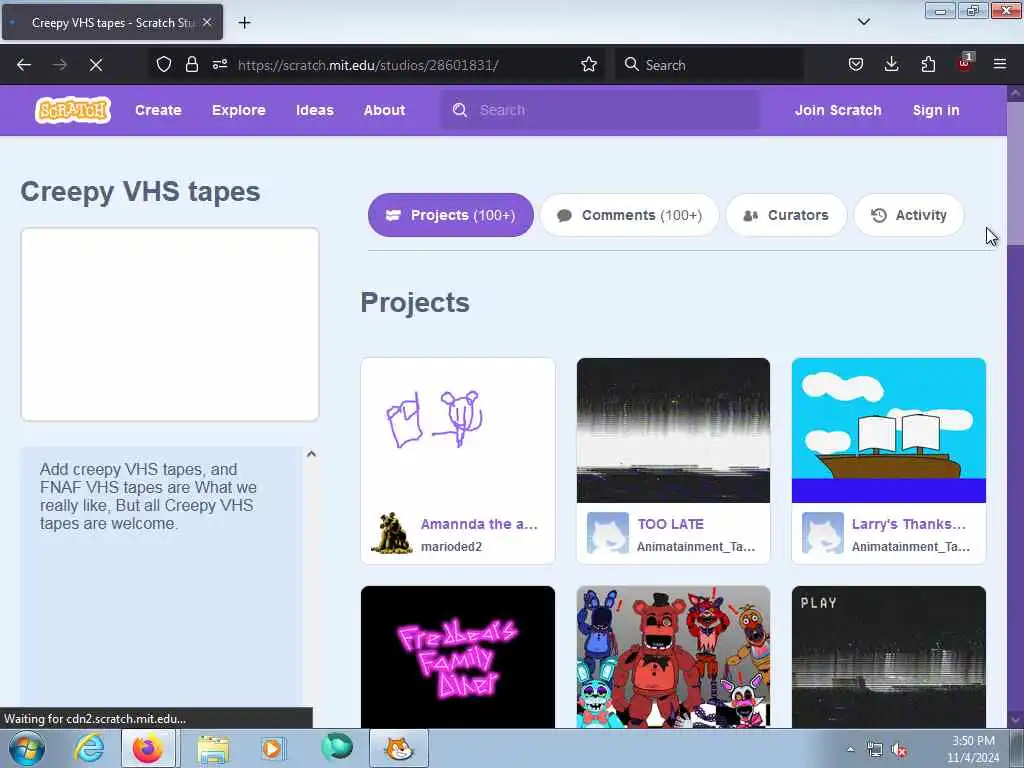
Task: Go back using the browser back arrow
Action: click(24, 65)
